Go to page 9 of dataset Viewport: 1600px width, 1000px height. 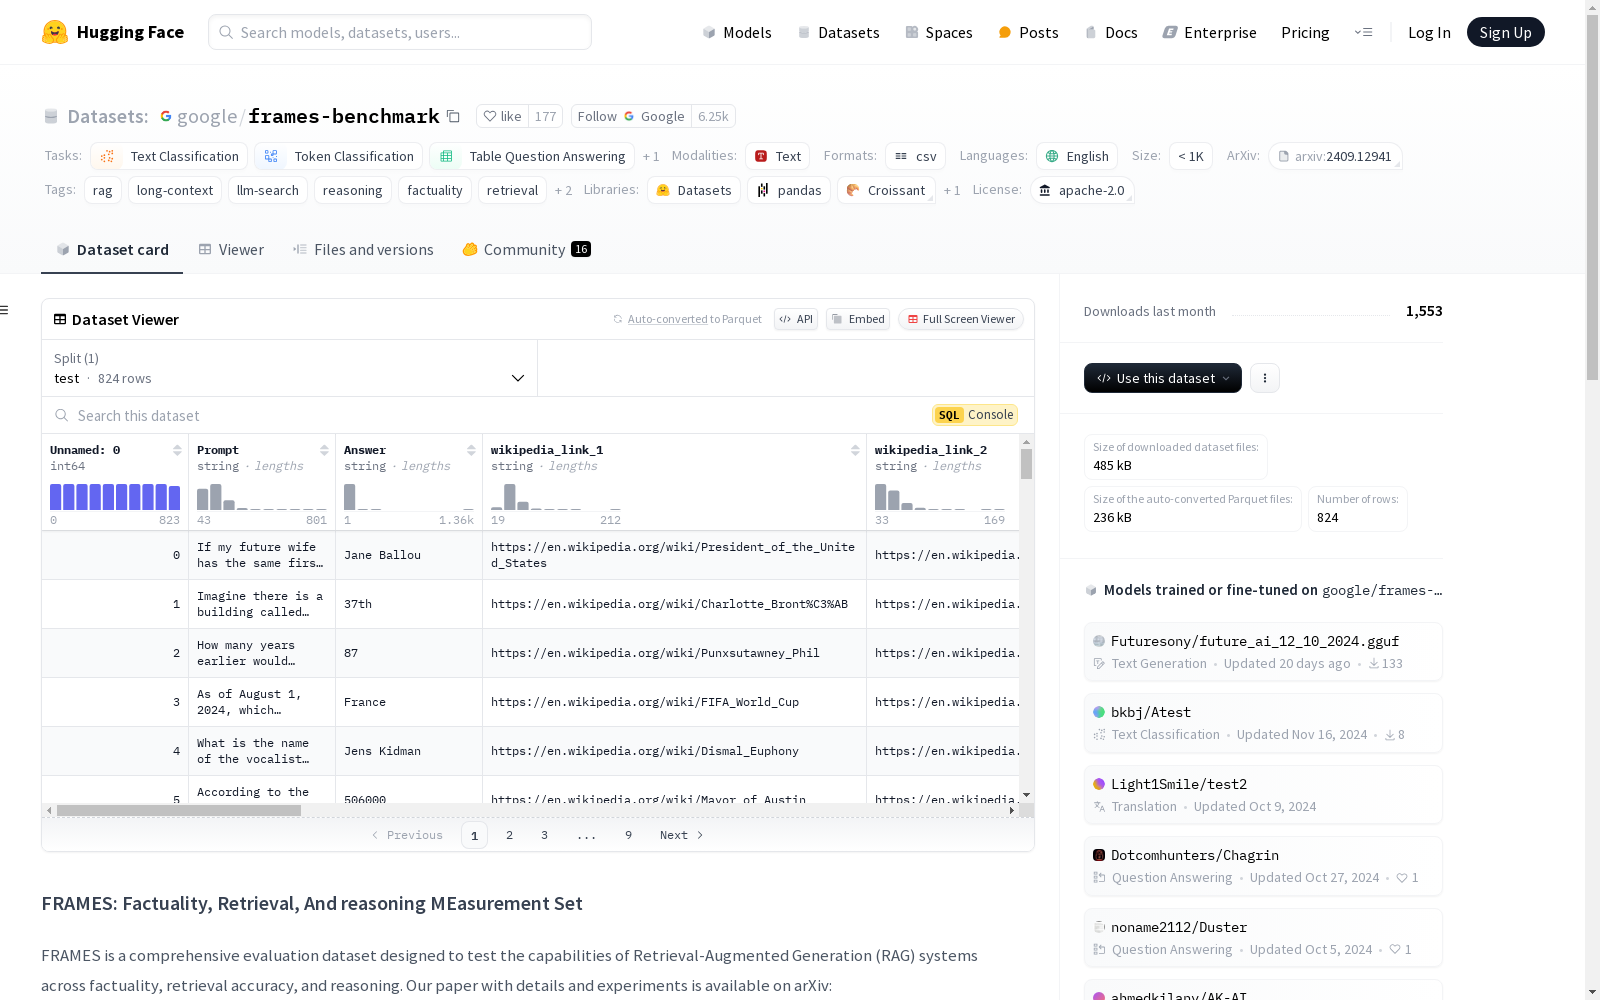click(x=628, y=835)
